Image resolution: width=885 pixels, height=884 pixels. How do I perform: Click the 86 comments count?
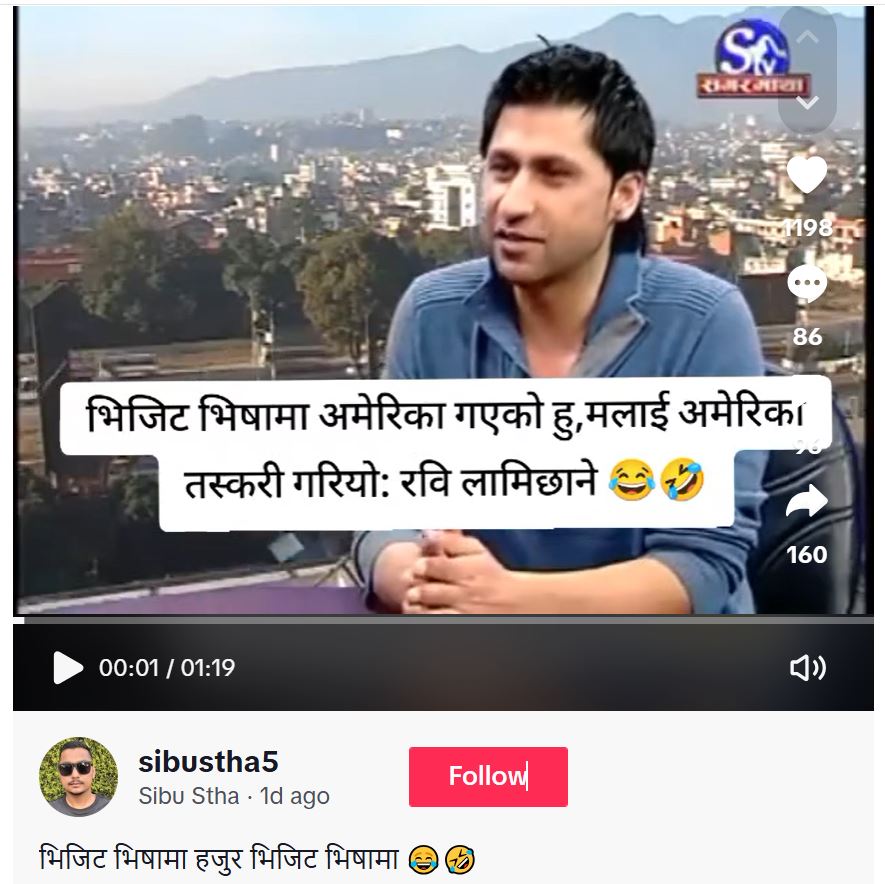click(x=807, y=336)
